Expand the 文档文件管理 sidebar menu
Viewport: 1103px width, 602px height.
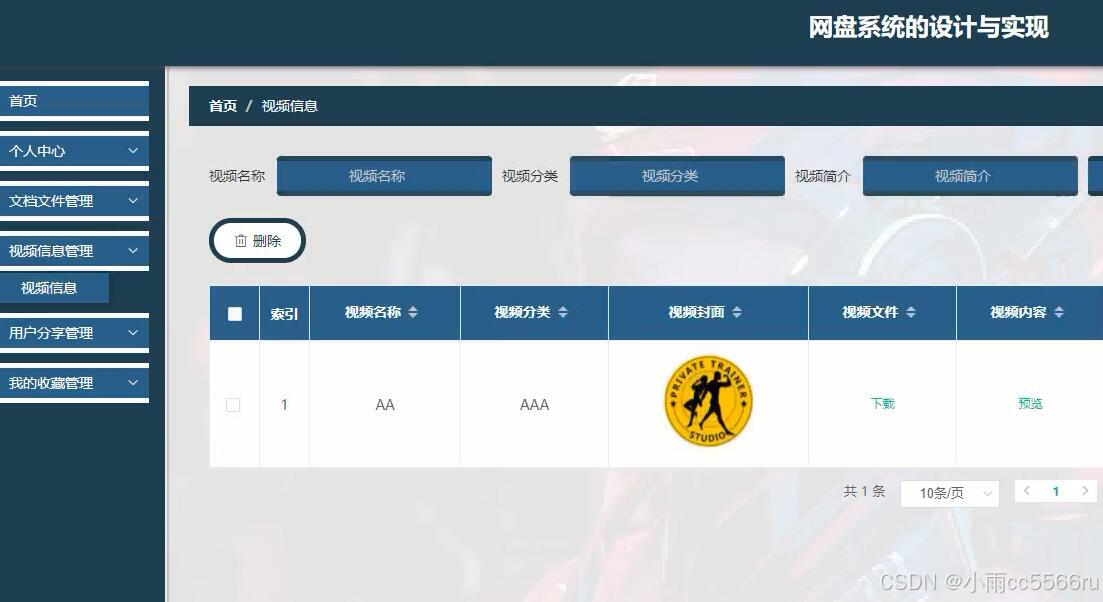pyautogui.click(x=70, y=201)
